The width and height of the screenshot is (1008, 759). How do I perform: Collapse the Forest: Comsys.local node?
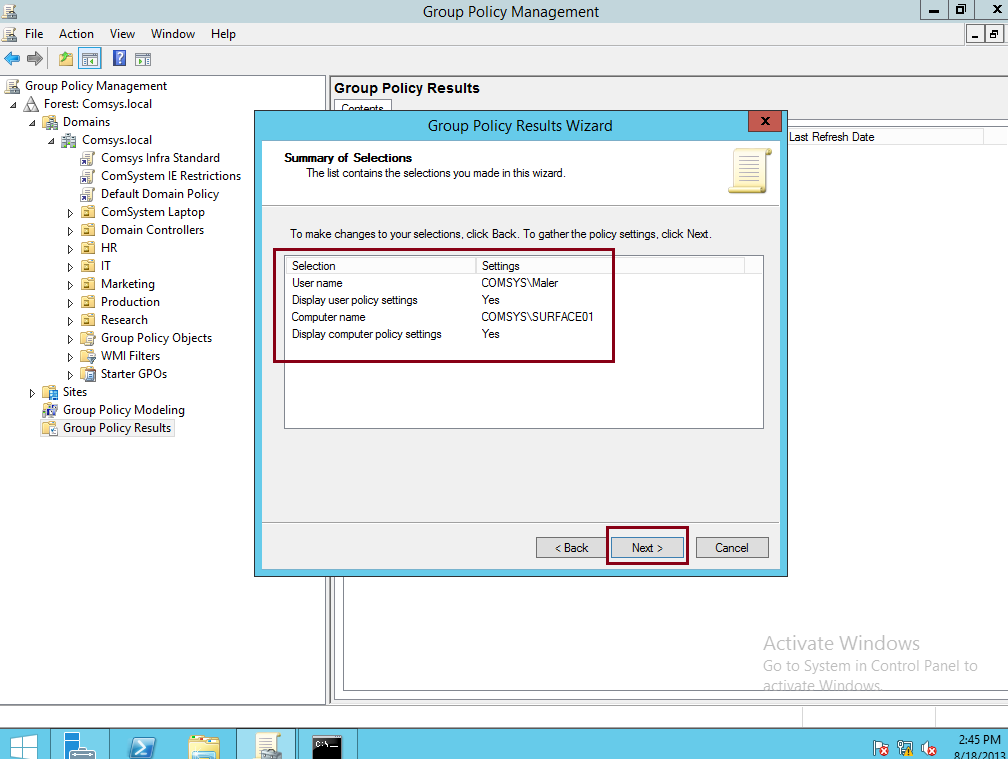pyautogui.click(x=13, y=105)
